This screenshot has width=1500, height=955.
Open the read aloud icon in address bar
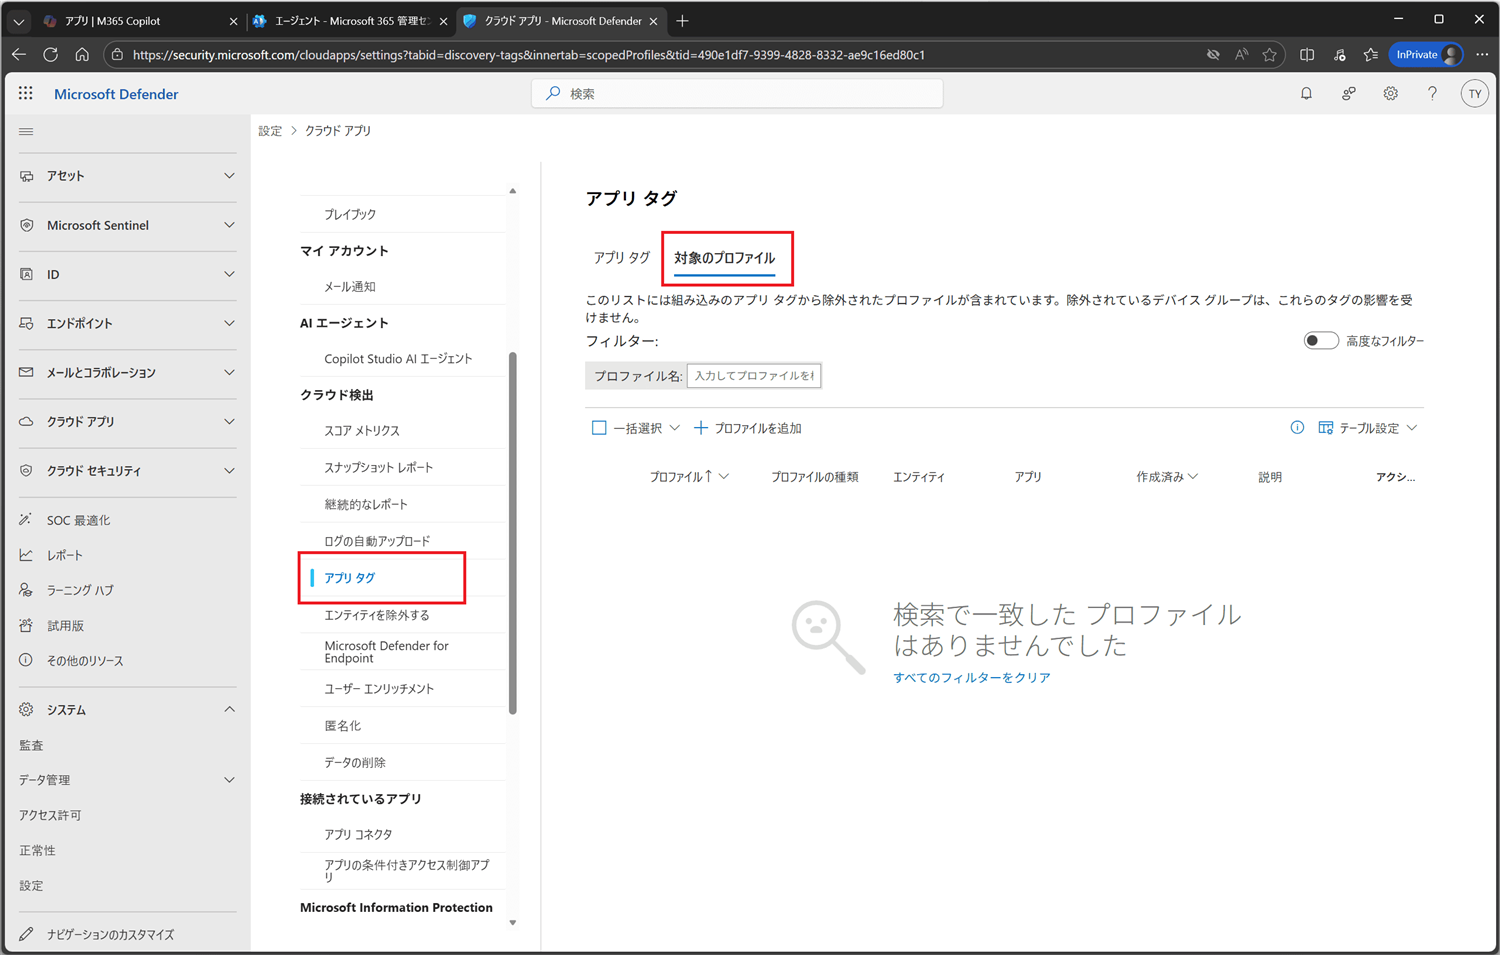click(1241, 55)
